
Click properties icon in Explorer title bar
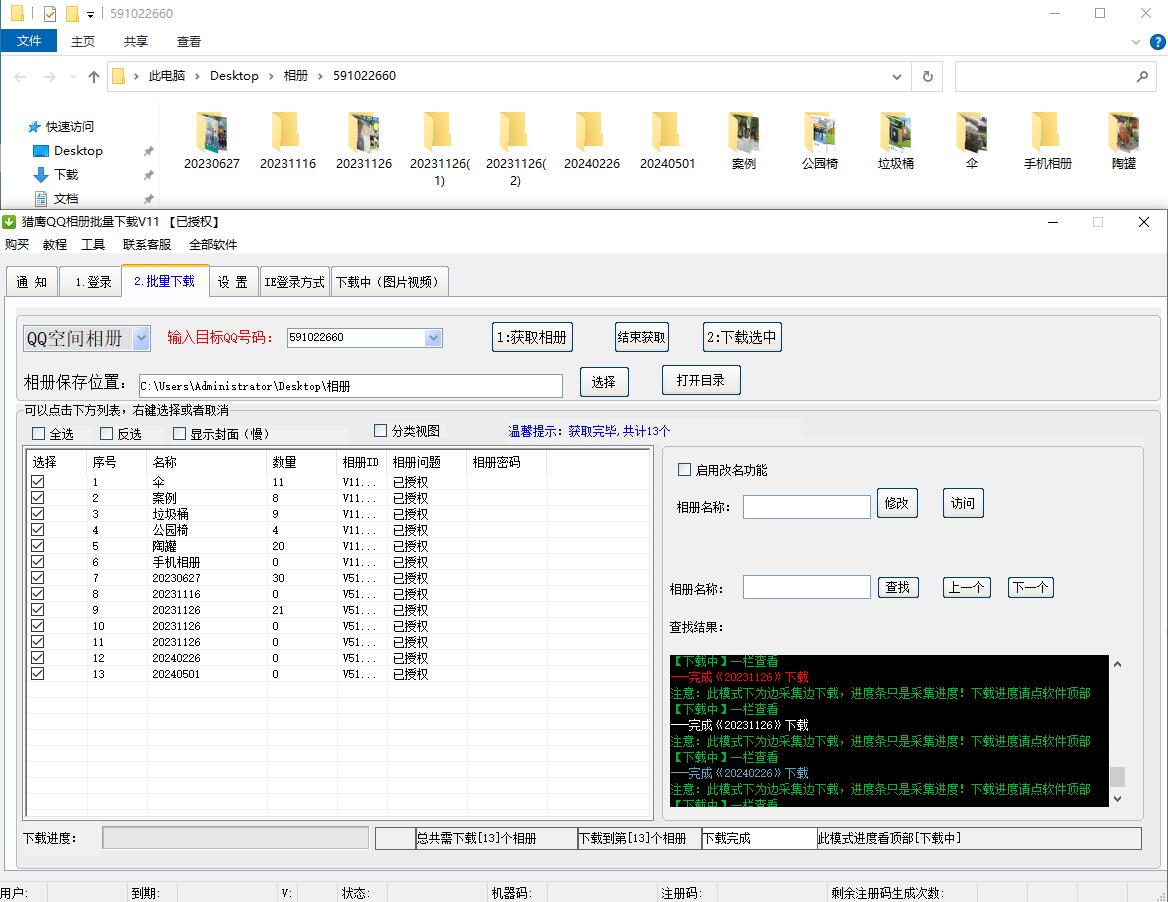tap(50, 13)
